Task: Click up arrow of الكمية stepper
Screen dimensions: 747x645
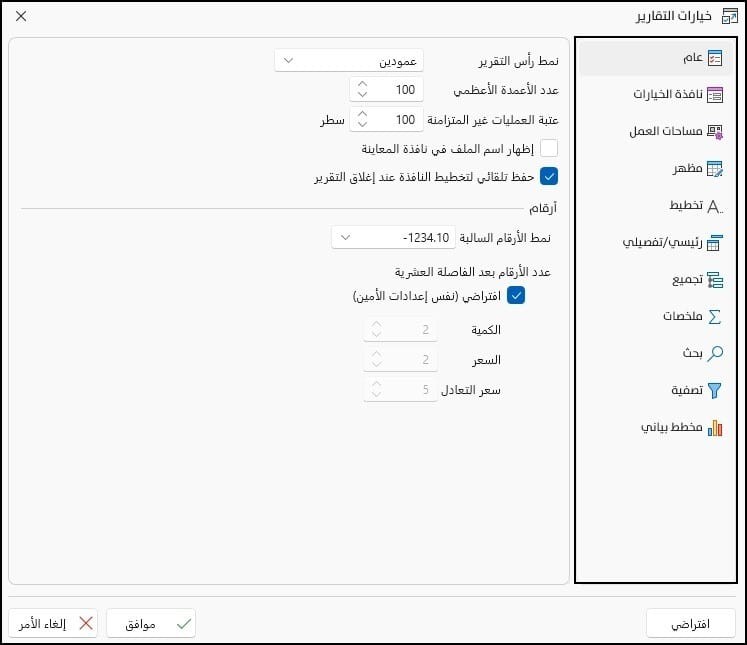Action: point(376,324)
